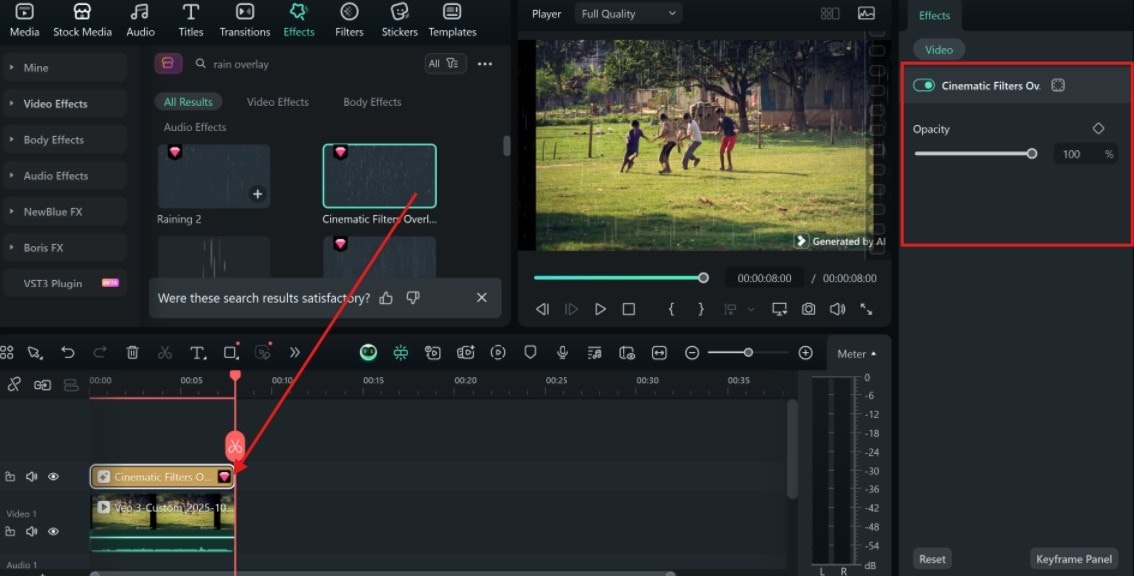Viewport: 1134px width, 576px height.
Task: Open the Full Quality player dropdown
Action: (x=628, y=13)
